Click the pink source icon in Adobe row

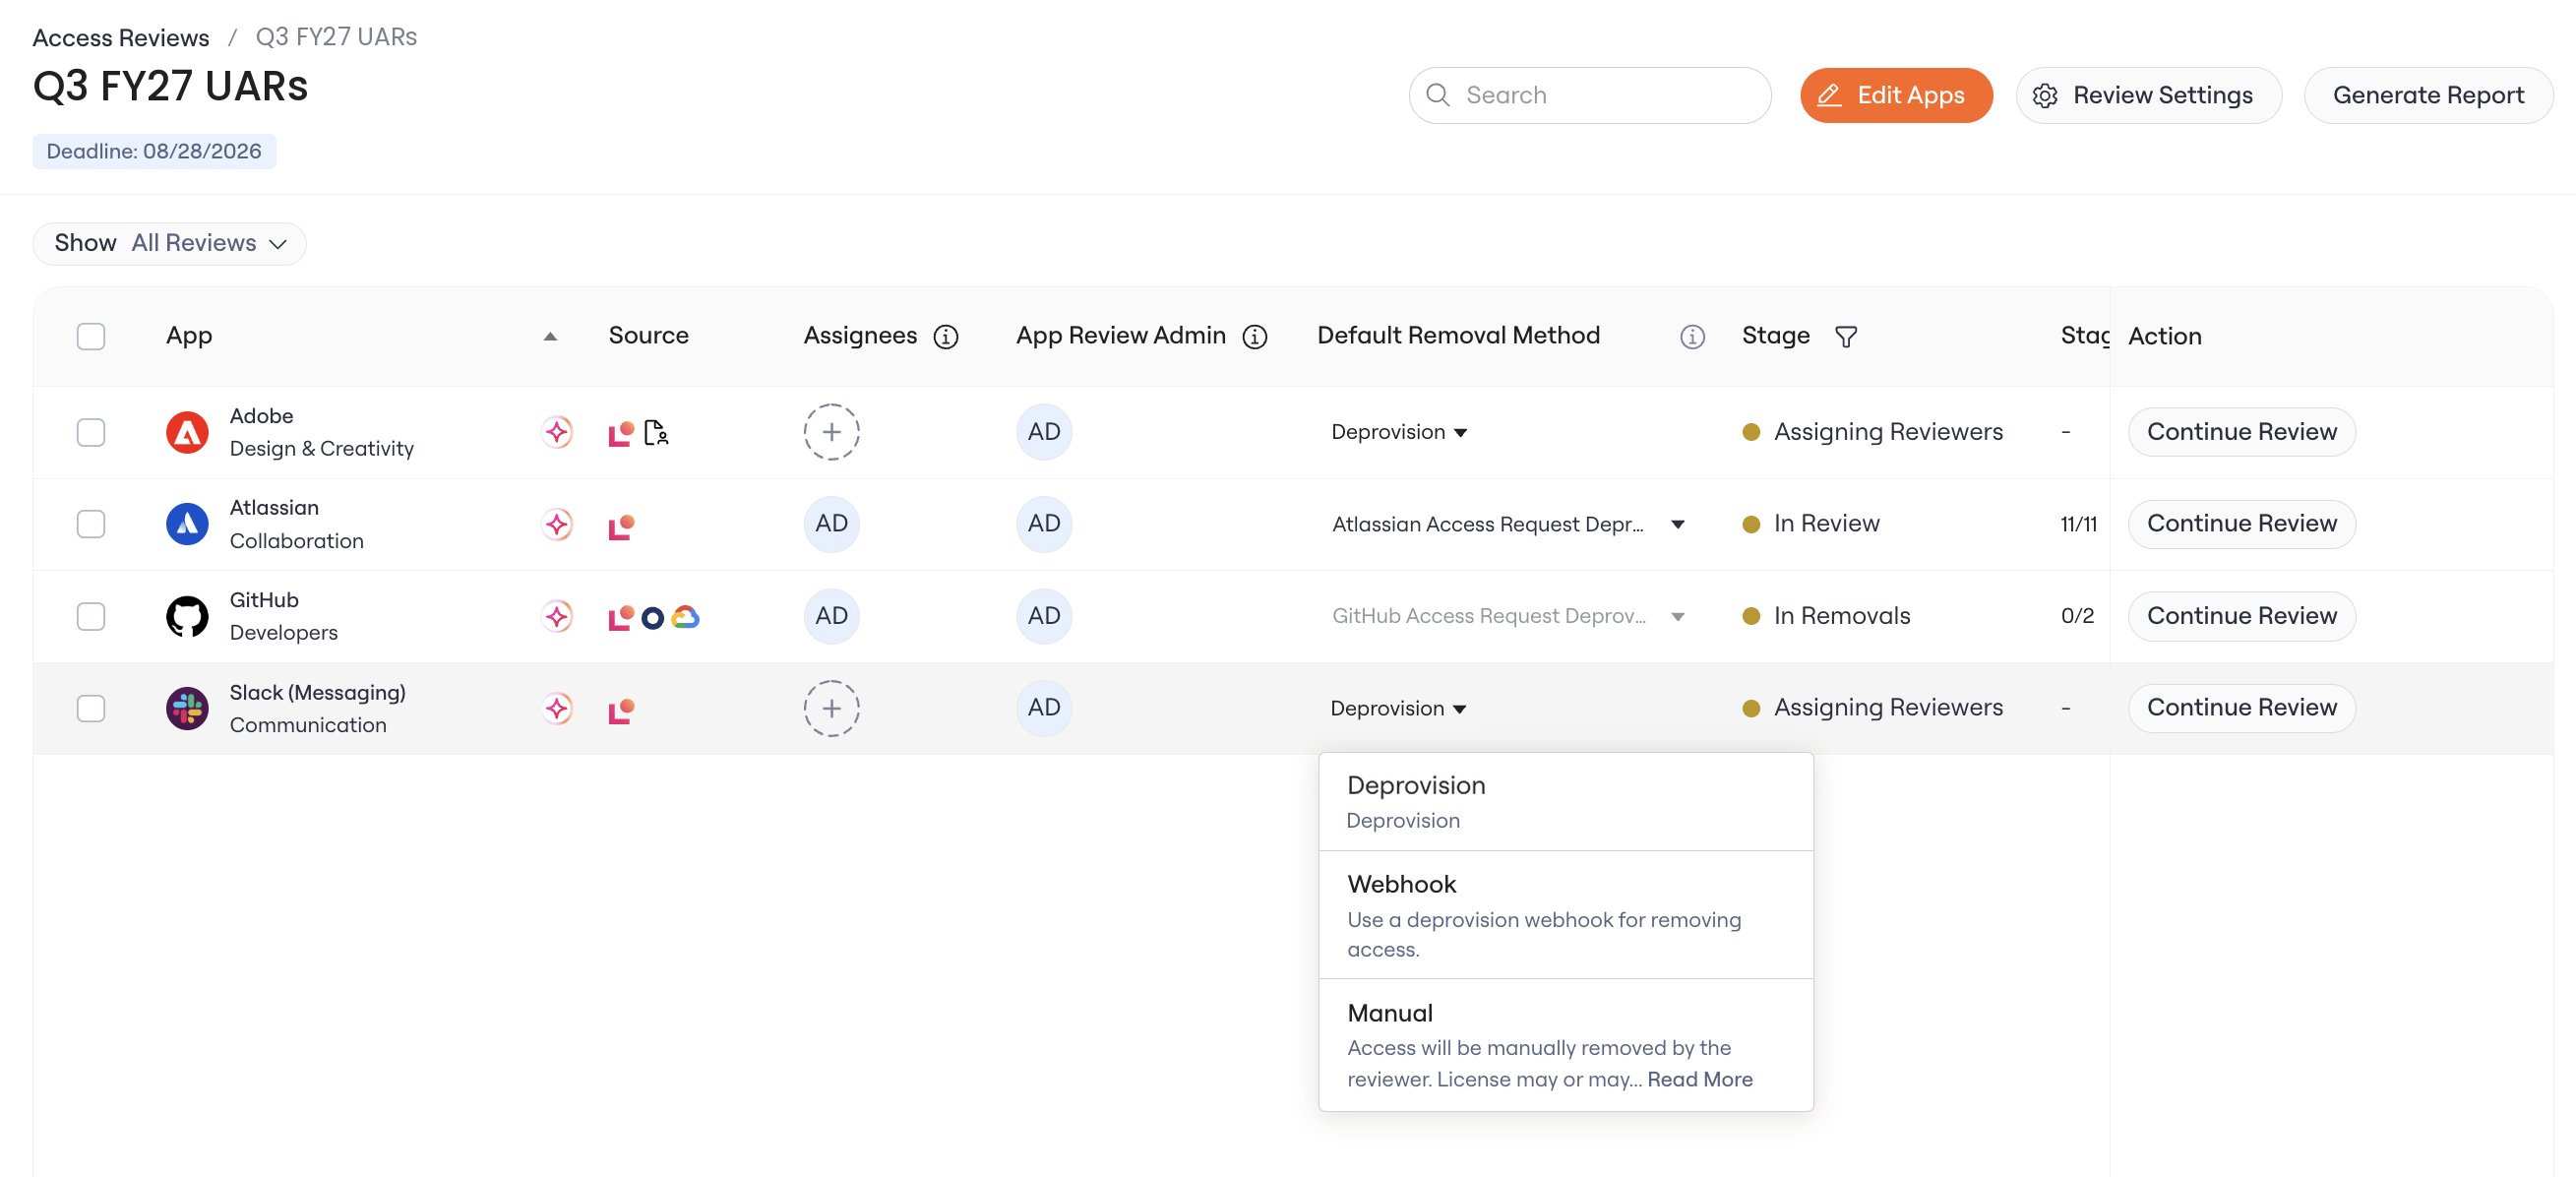(x=621, y=433)
